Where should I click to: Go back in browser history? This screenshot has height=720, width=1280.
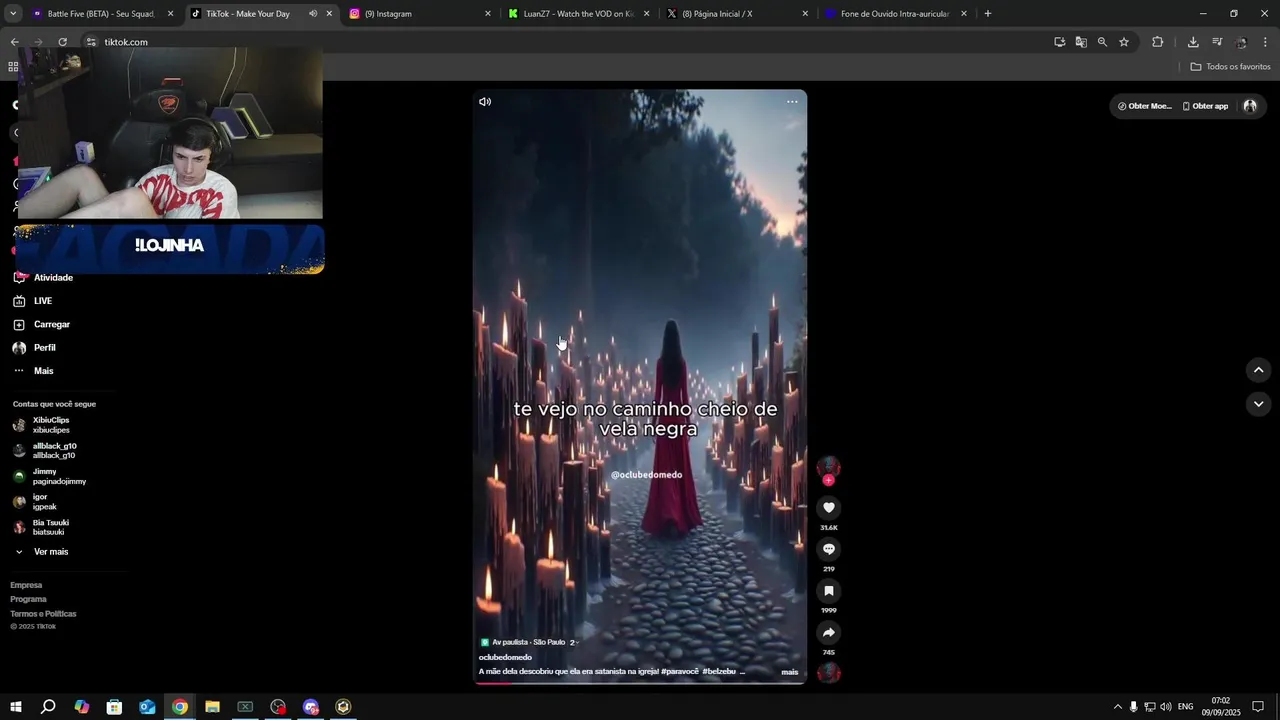click(x=14, y=42)
